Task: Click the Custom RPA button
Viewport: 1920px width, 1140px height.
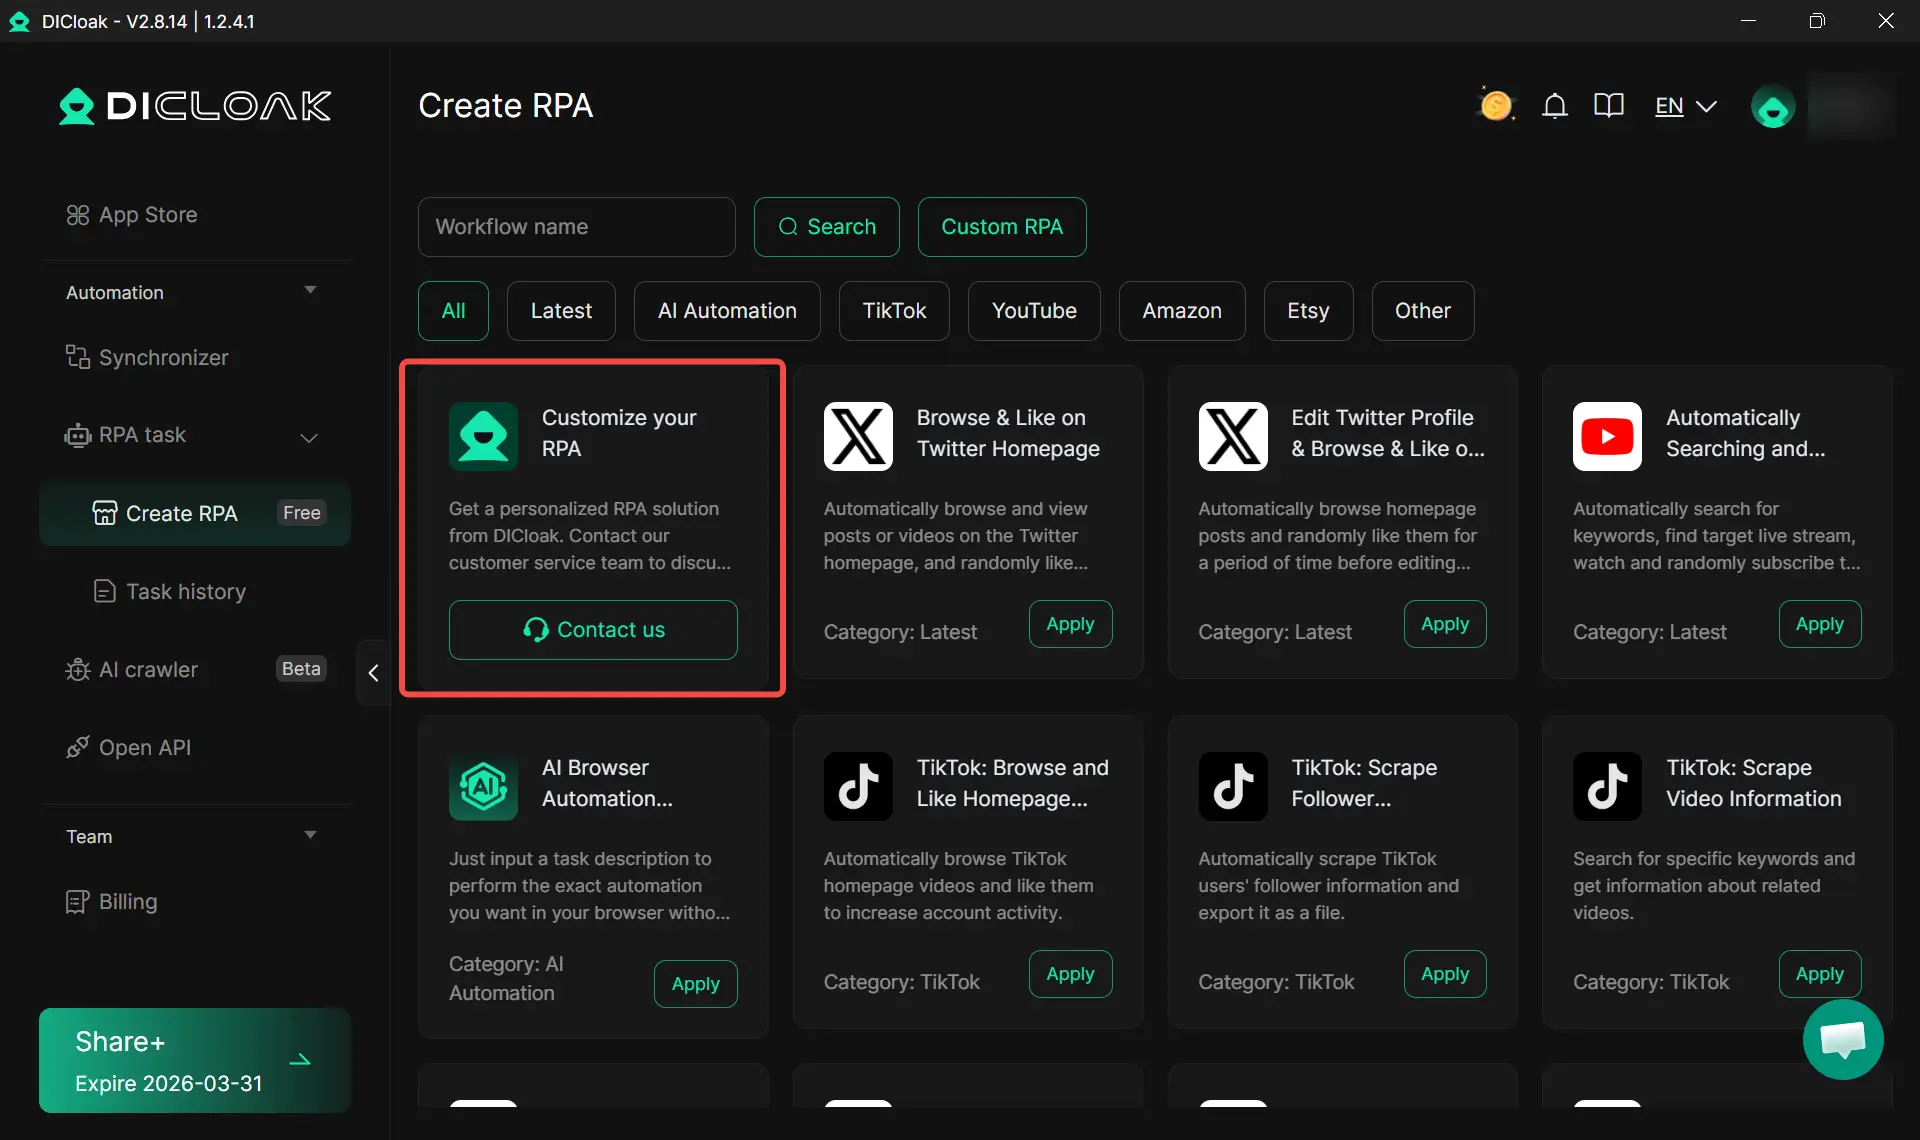Action: click(x=1001, y=227)
